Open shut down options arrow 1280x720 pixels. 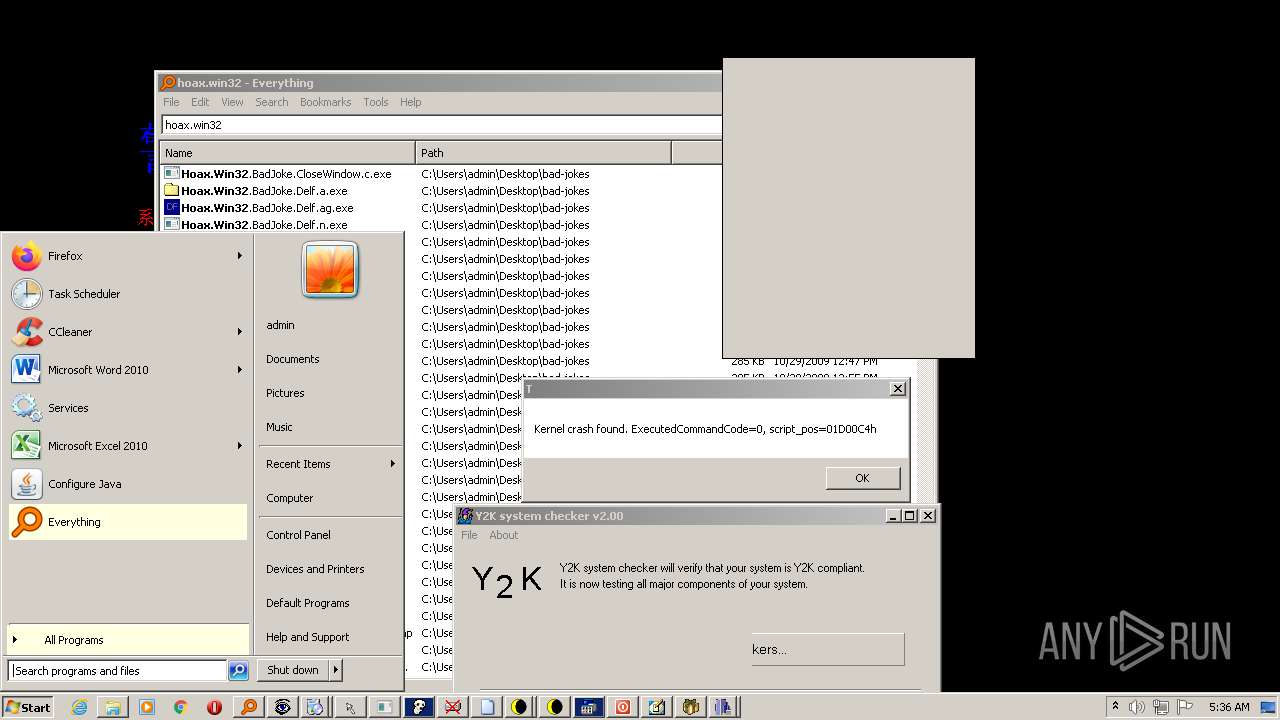click(336, 670)
